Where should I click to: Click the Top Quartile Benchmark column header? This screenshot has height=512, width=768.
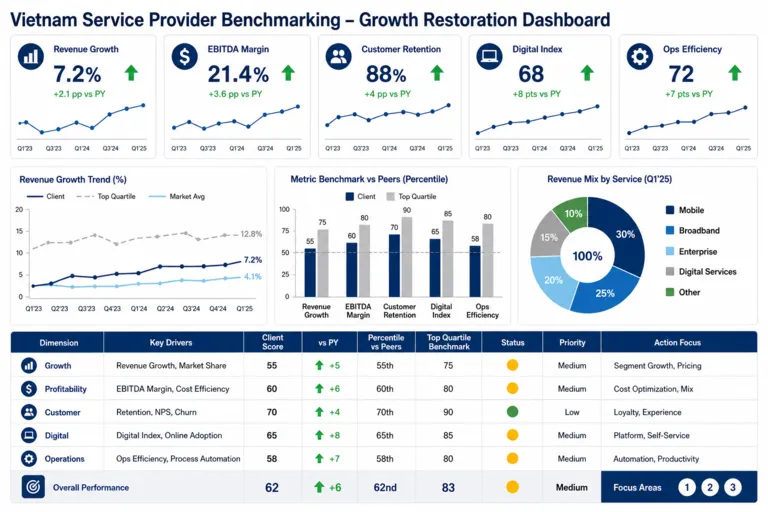tap(449, 342)
